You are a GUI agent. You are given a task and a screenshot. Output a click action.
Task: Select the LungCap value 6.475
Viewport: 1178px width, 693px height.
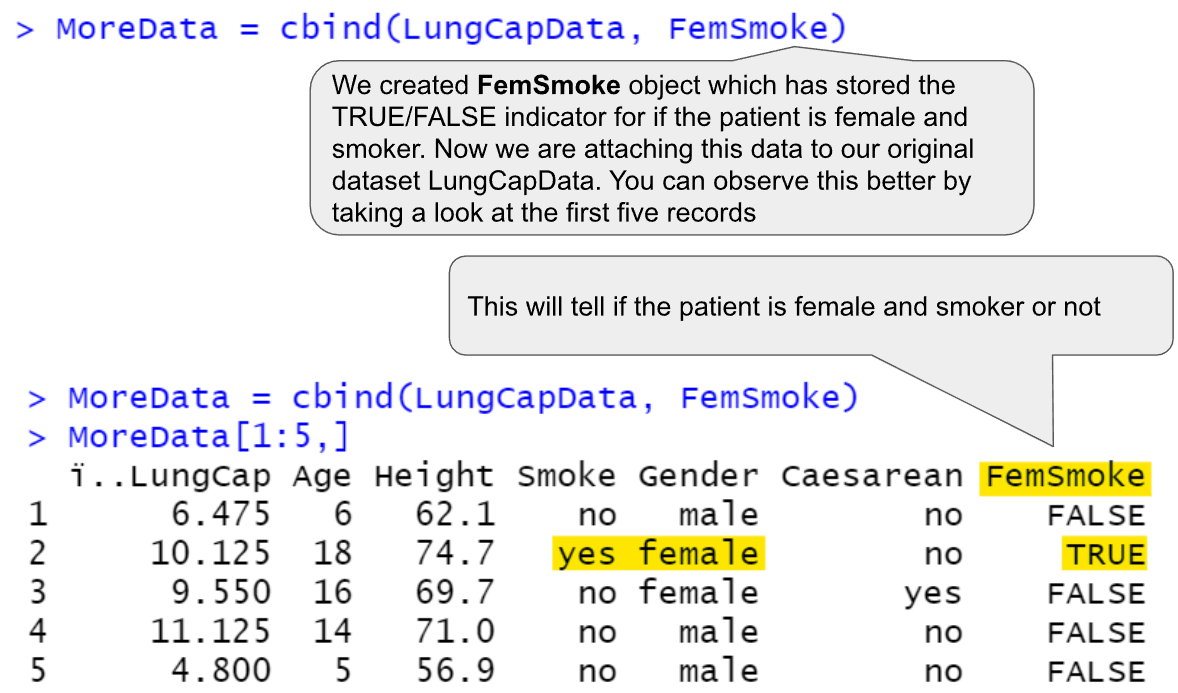[x=220, y=515]
